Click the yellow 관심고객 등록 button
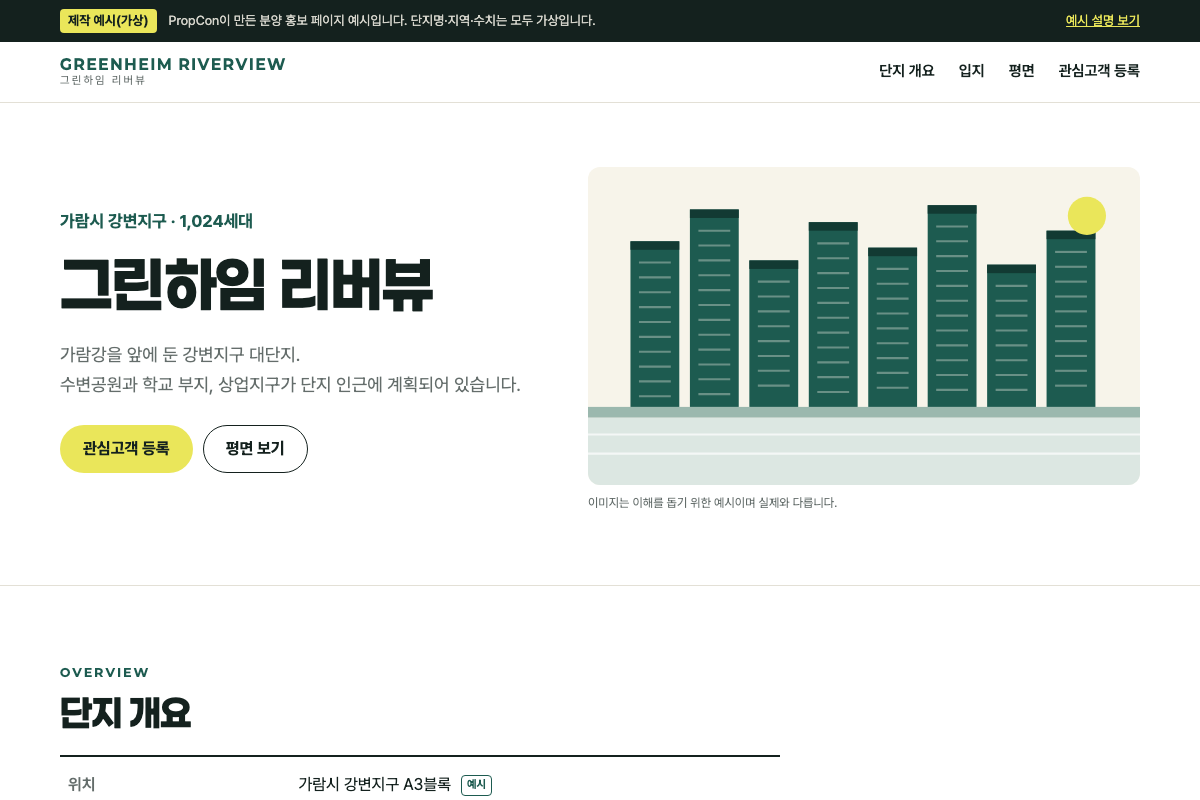The width and height of the screenshot is (1200, 800). 126,449
